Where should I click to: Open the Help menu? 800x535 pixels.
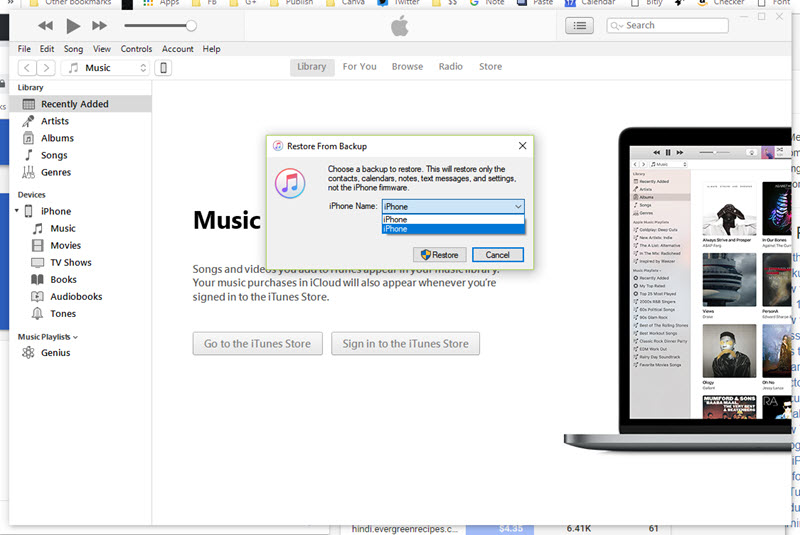pyautogui.click(x=211, y=49)
